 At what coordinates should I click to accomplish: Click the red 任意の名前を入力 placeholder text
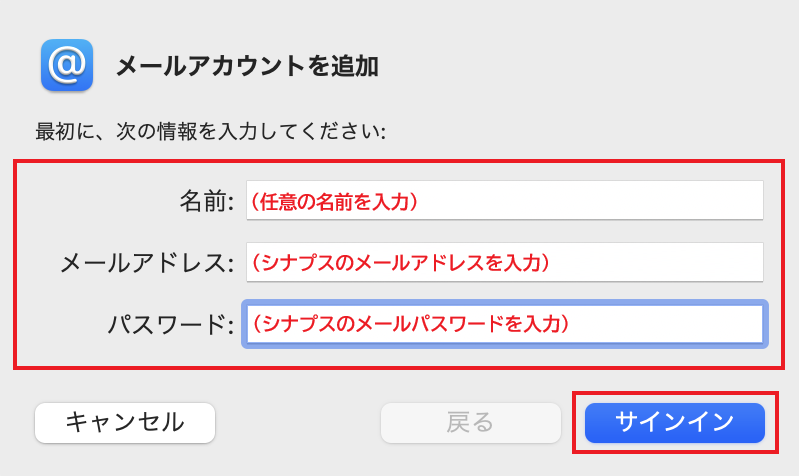pyautogui.click(x=333, y=202)
